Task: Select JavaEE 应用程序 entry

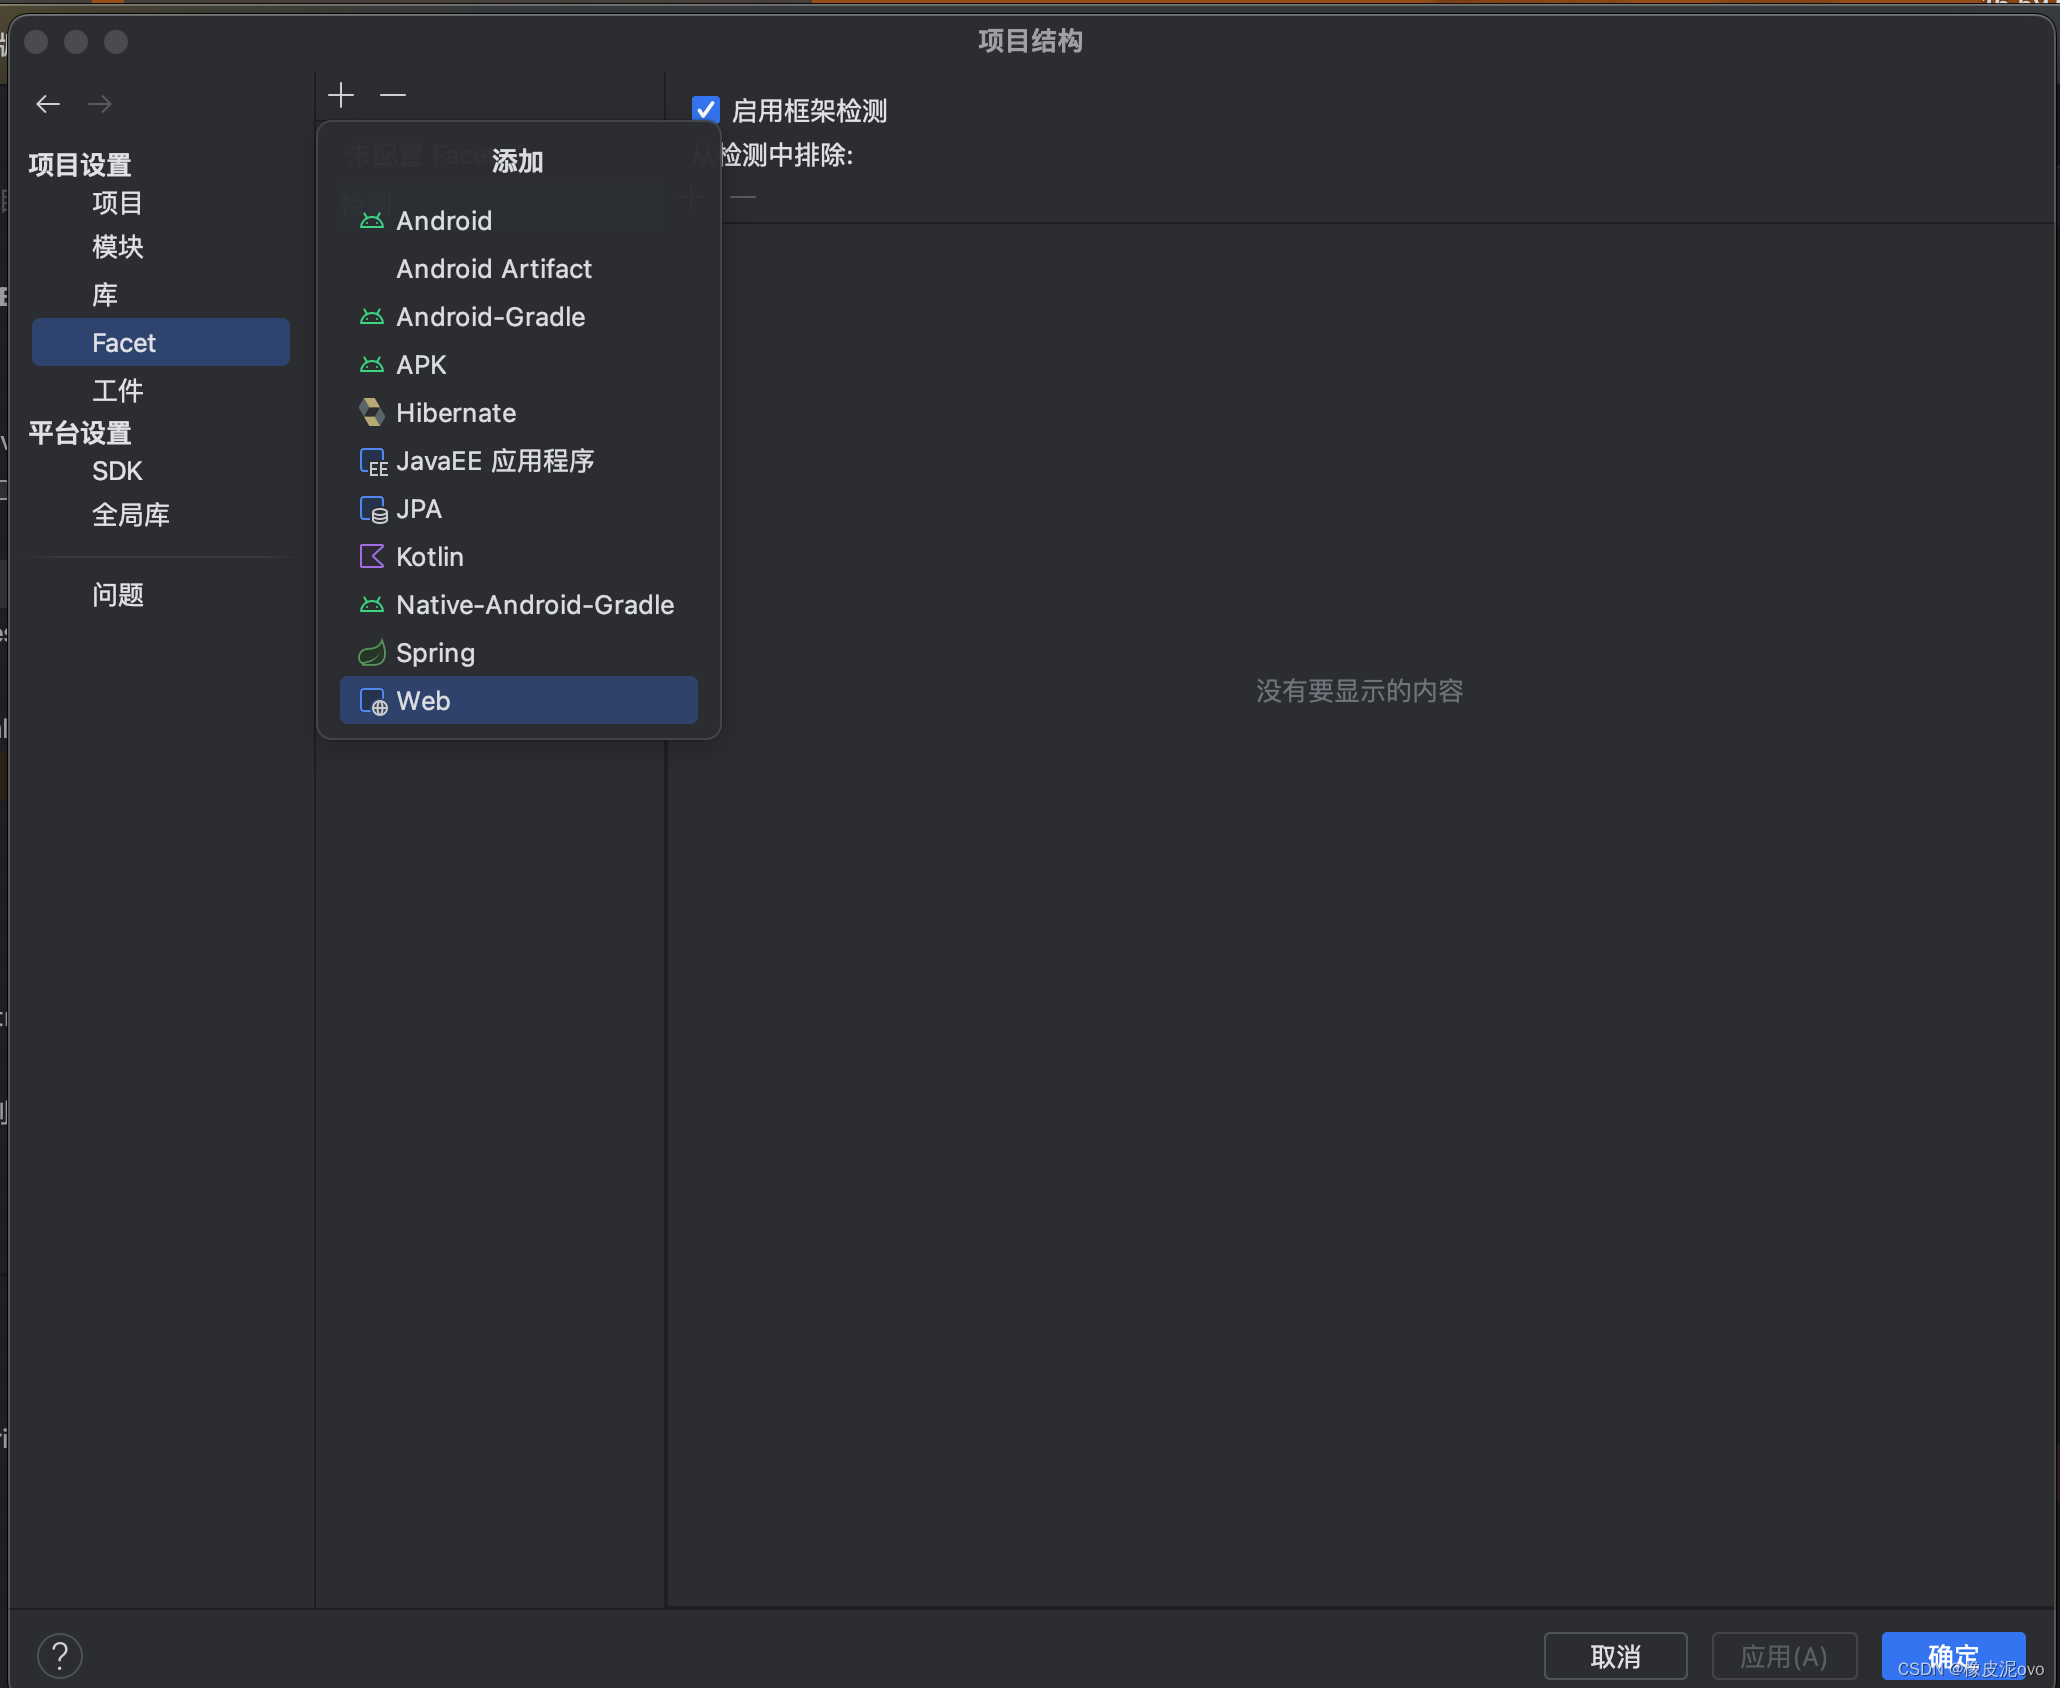Action: pos(519,460)
